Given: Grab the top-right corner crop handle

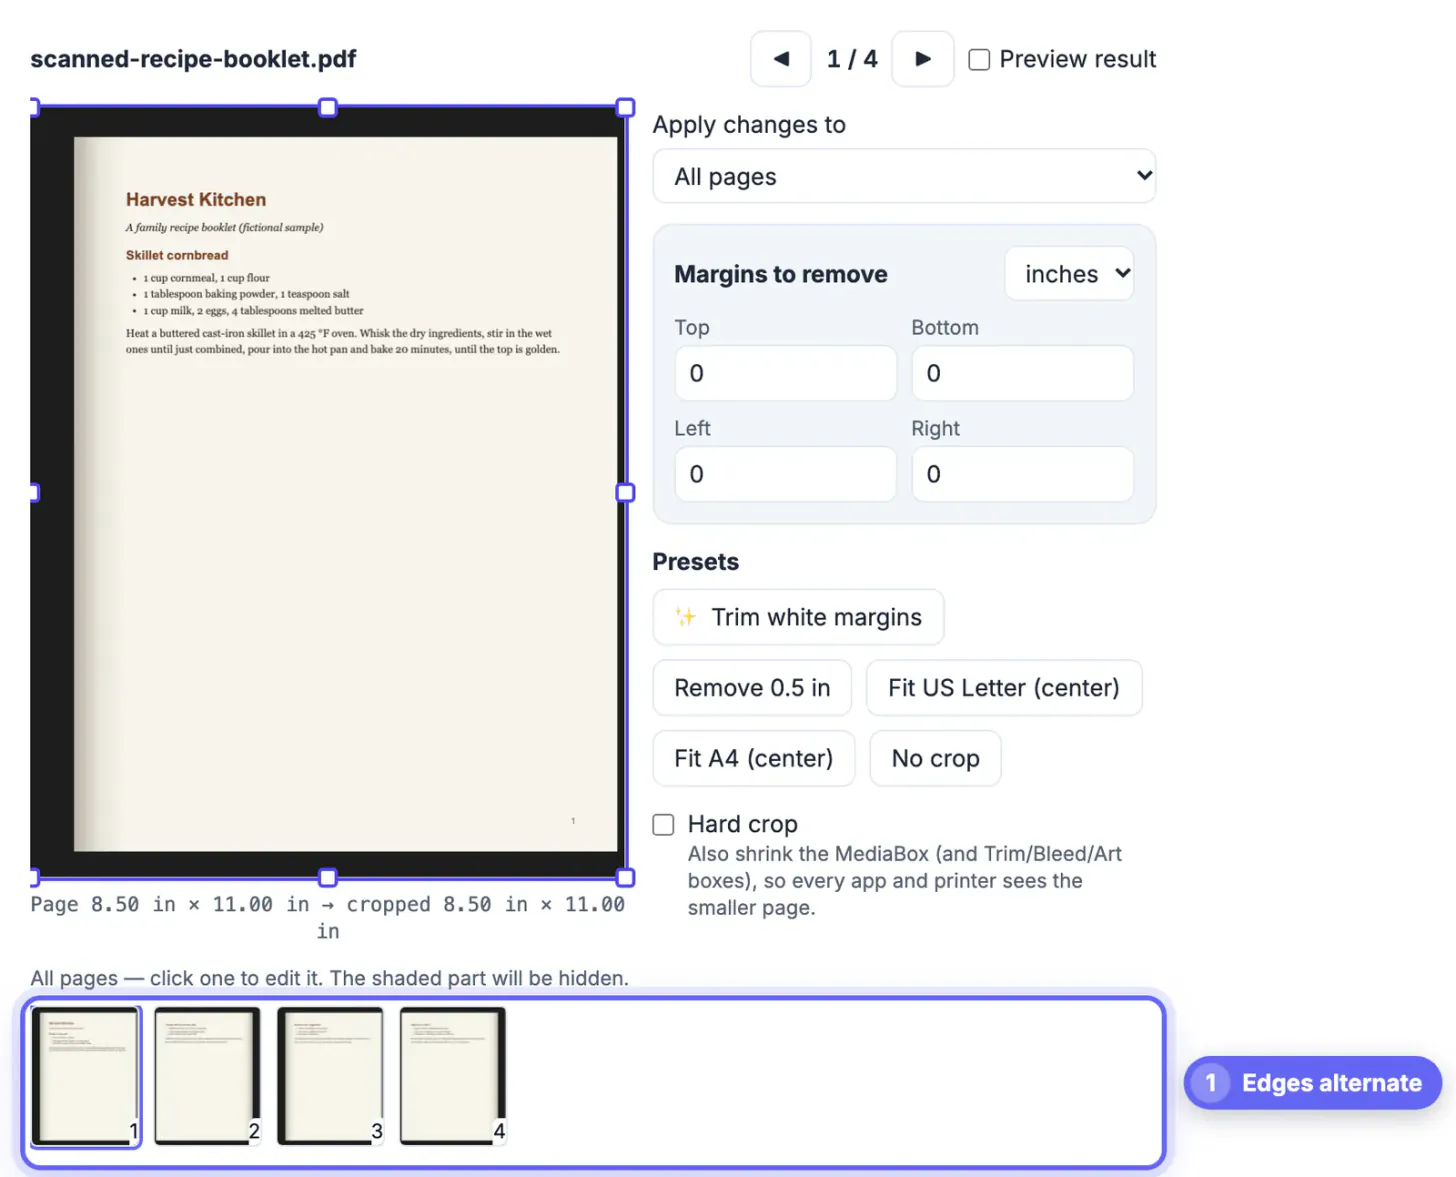Looking at the screenshot, I should (625, 107).
